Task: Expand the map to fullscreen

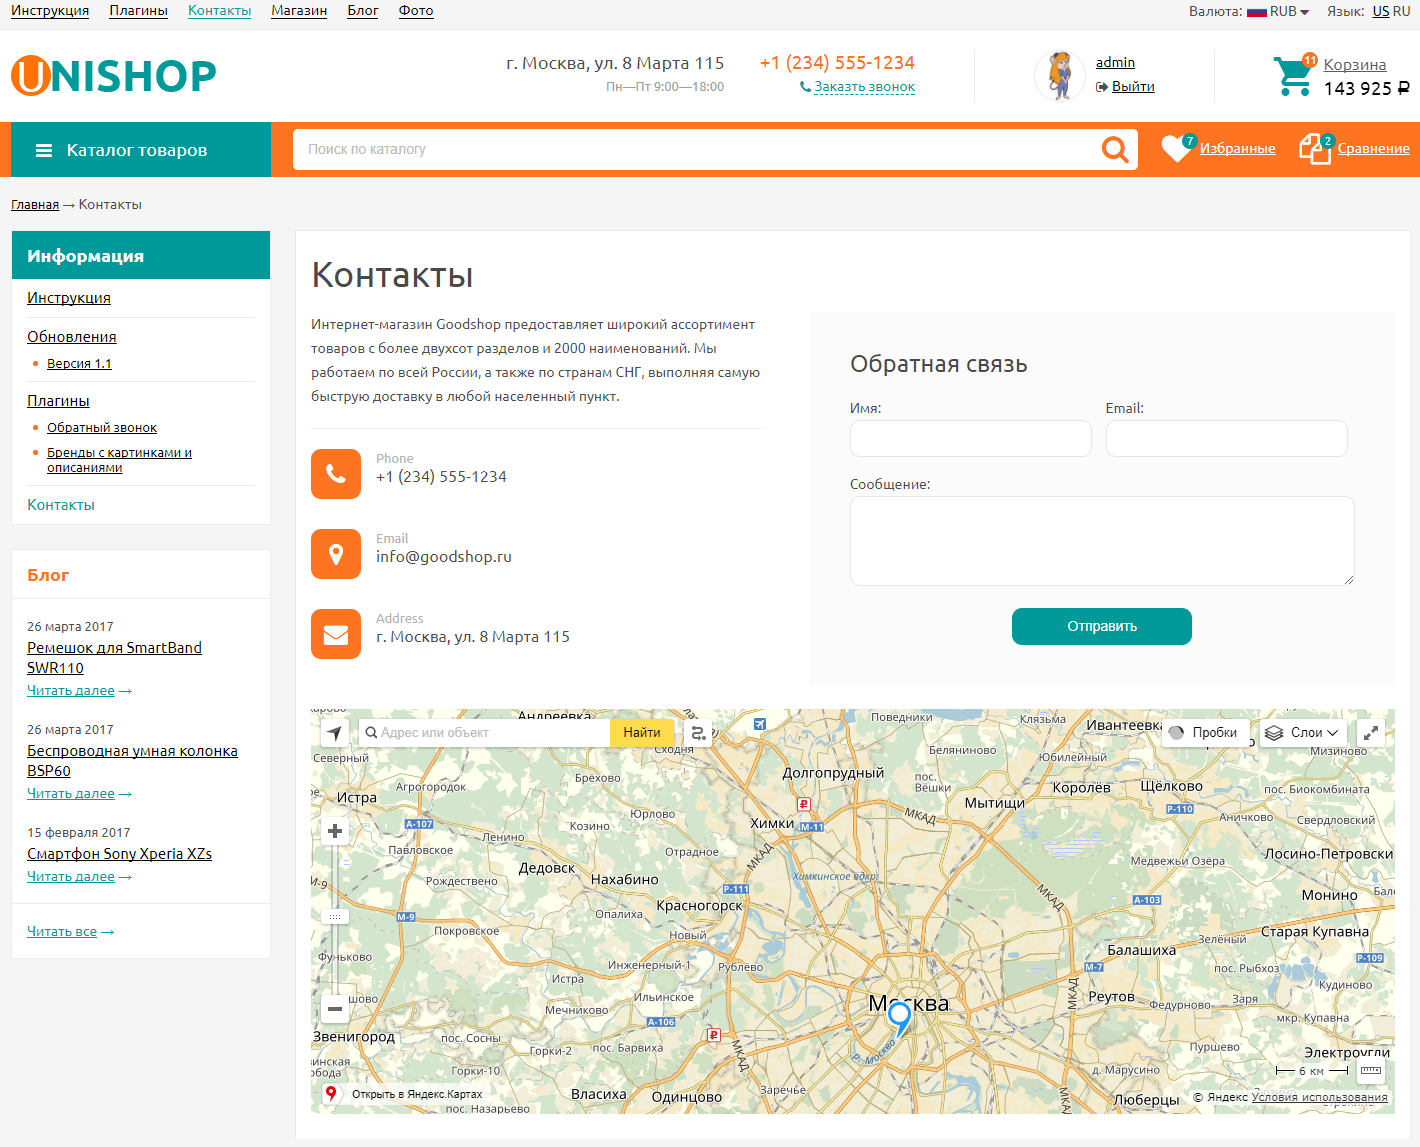Action: click(1371, 733)
